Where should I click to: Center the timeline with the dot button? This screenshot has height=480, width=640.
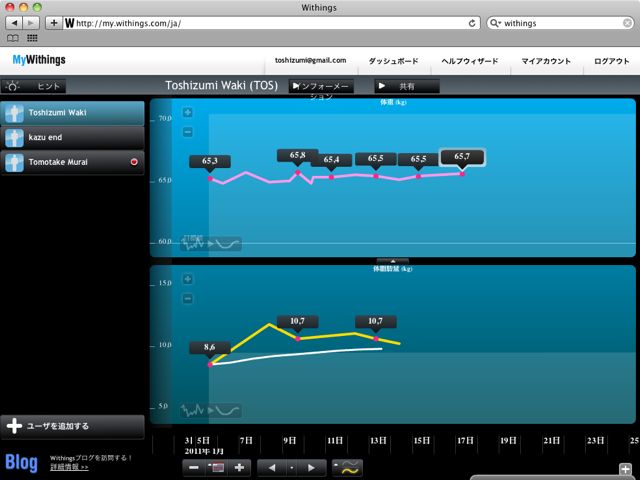point(291,468)
